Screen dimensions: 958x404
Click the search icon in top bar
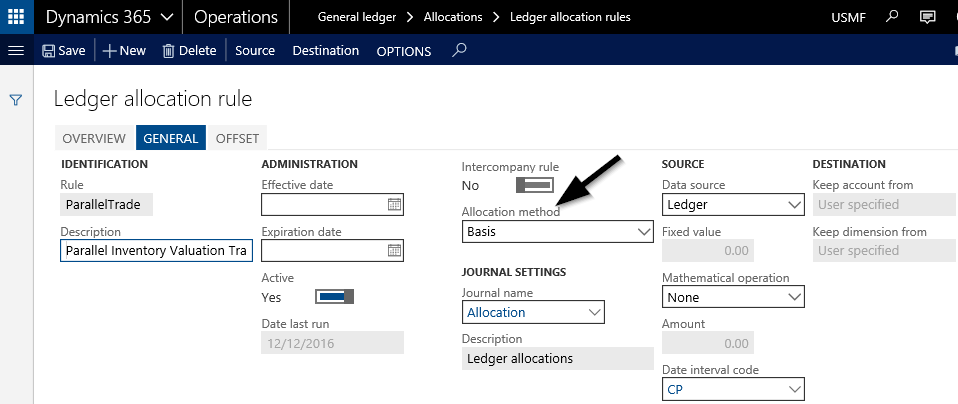coord(892,17)
